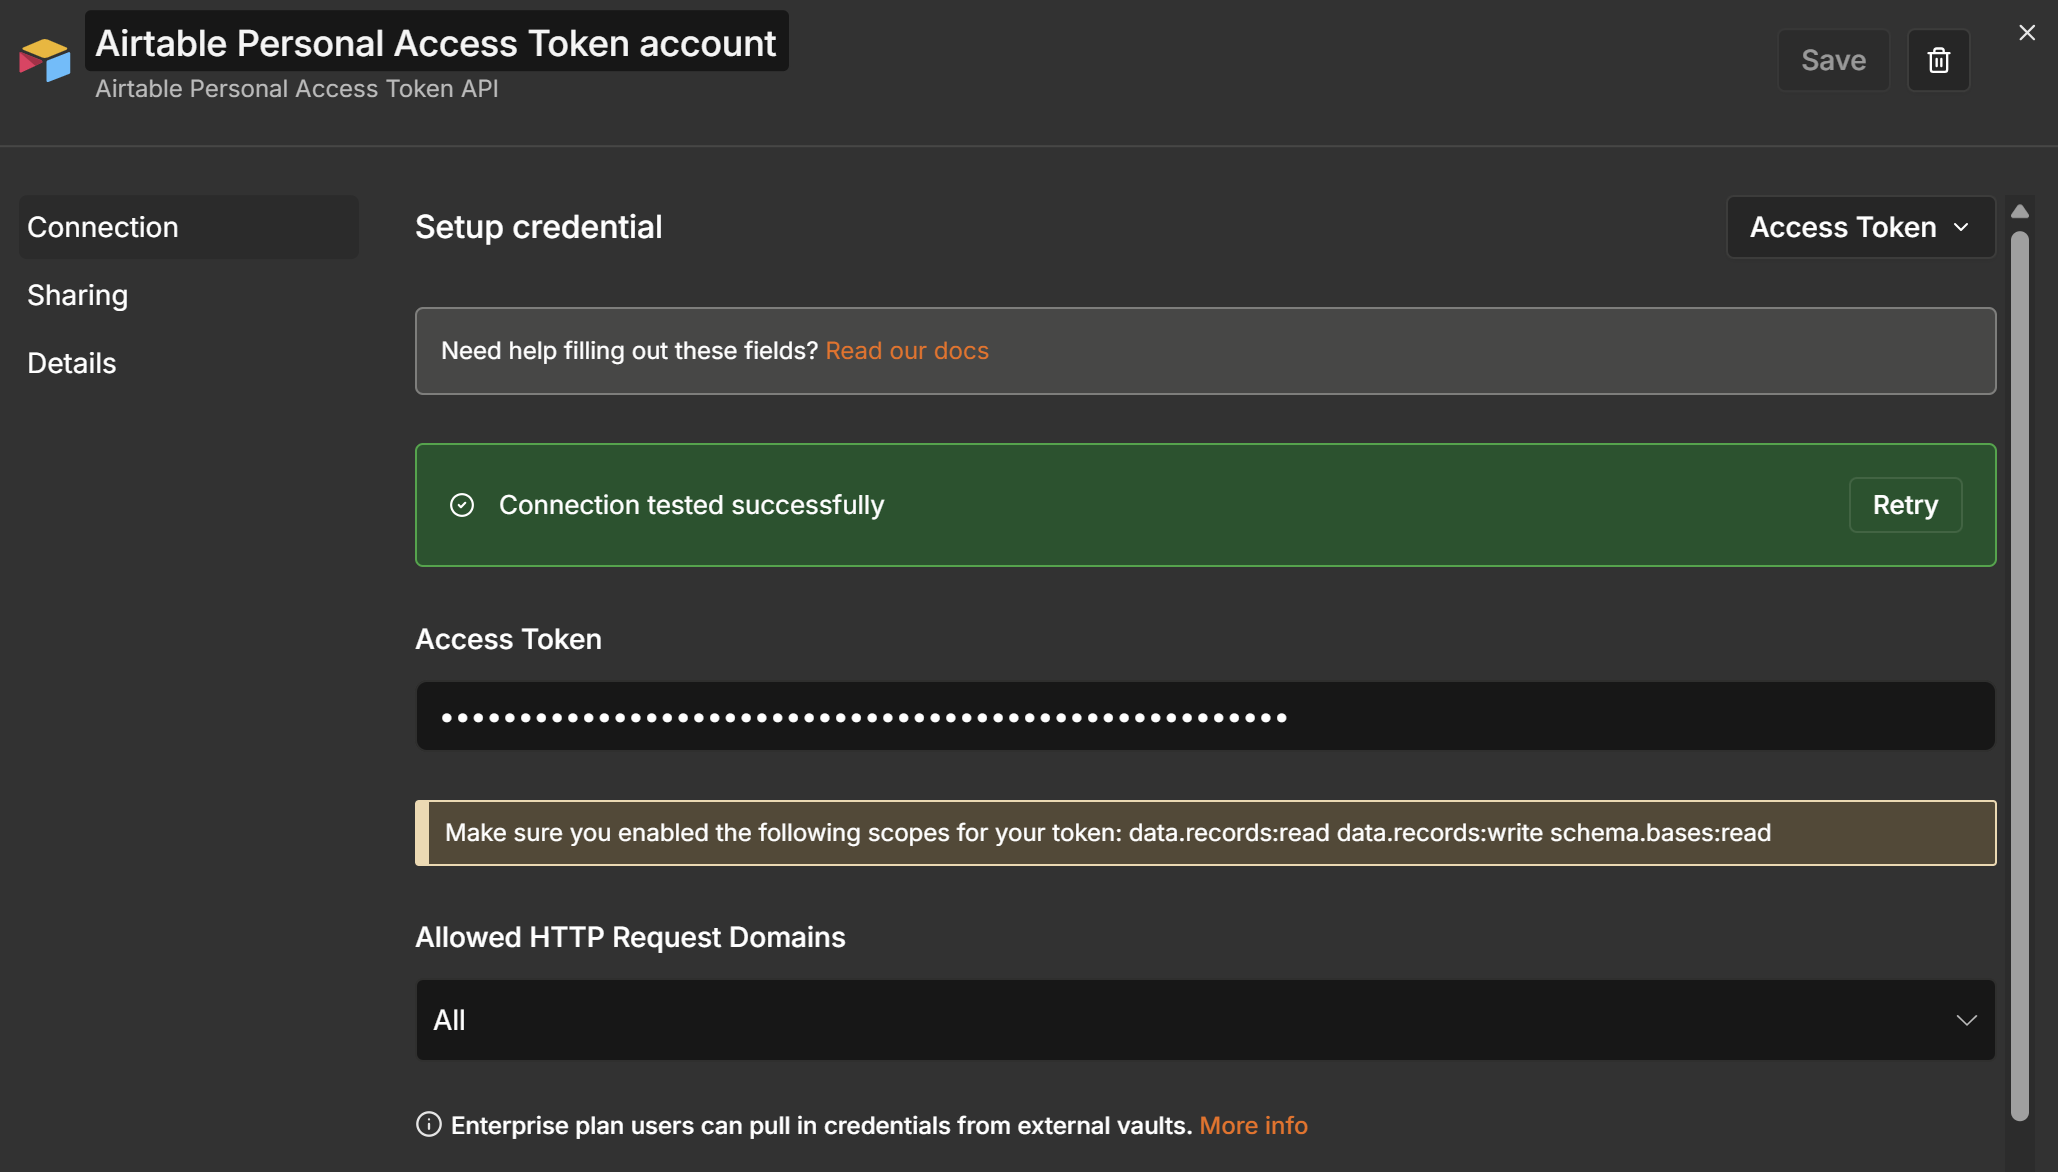The height and width of the screenshot is (1172, 2058).
Task: Click the 'Connection tested successfully' message
Action: point(691,505)
